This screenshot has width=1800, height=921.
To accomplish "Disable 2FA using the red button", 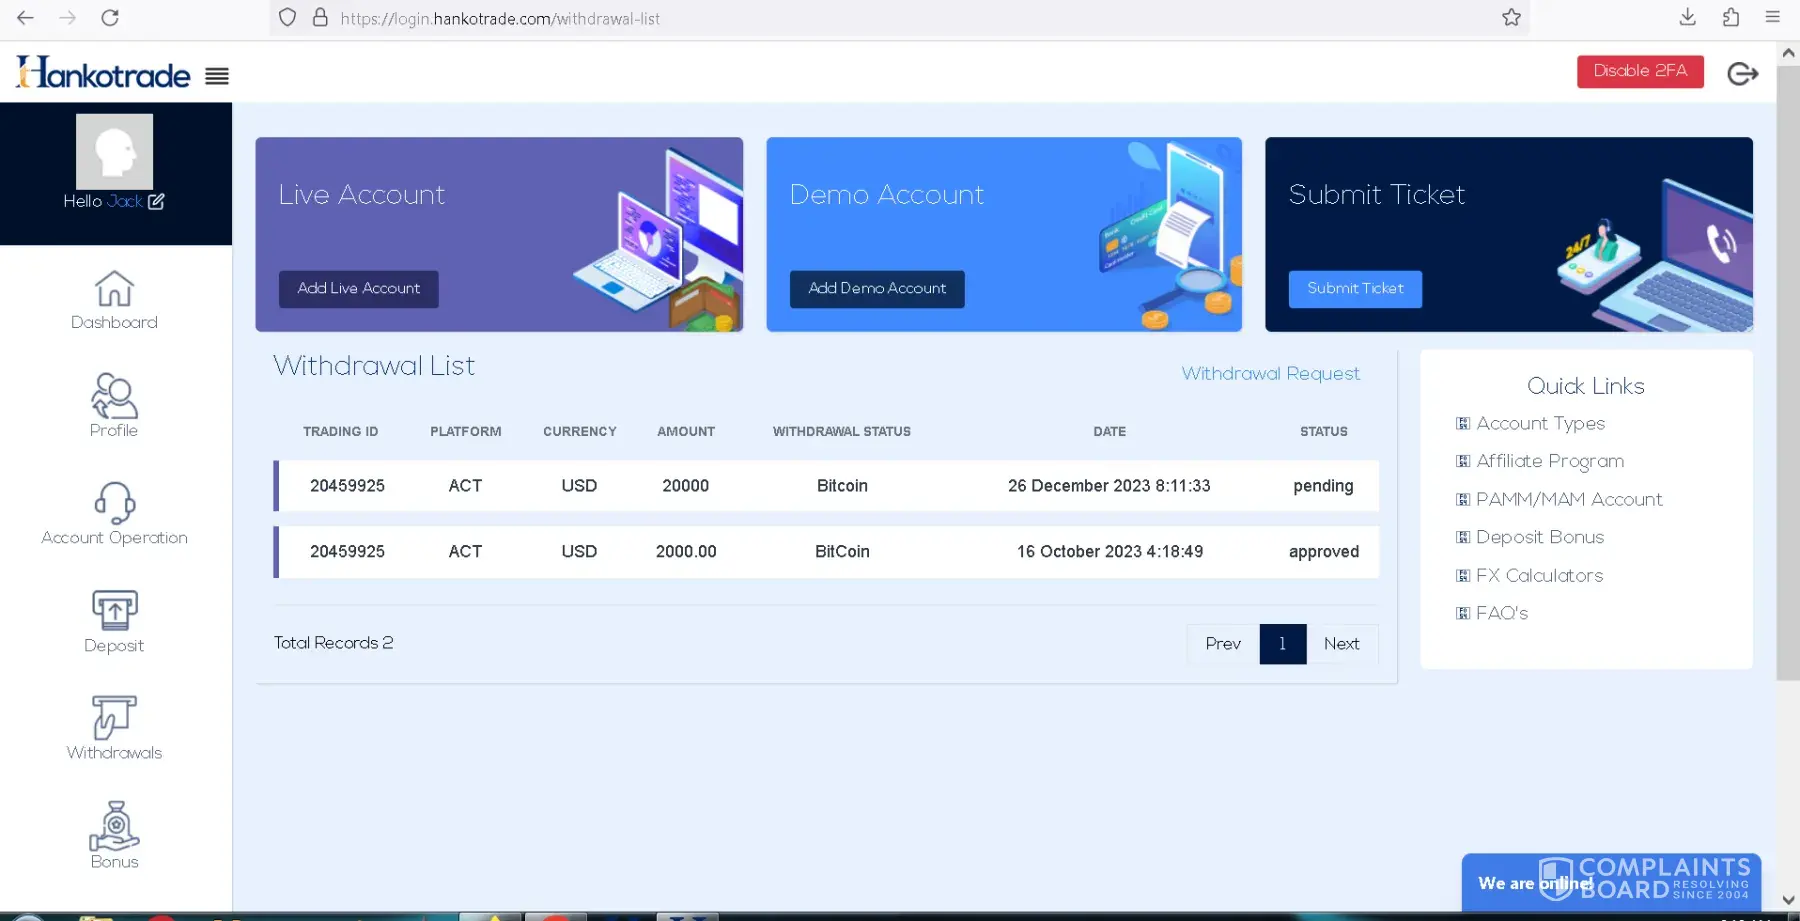I will click(x=1640, y=71).
